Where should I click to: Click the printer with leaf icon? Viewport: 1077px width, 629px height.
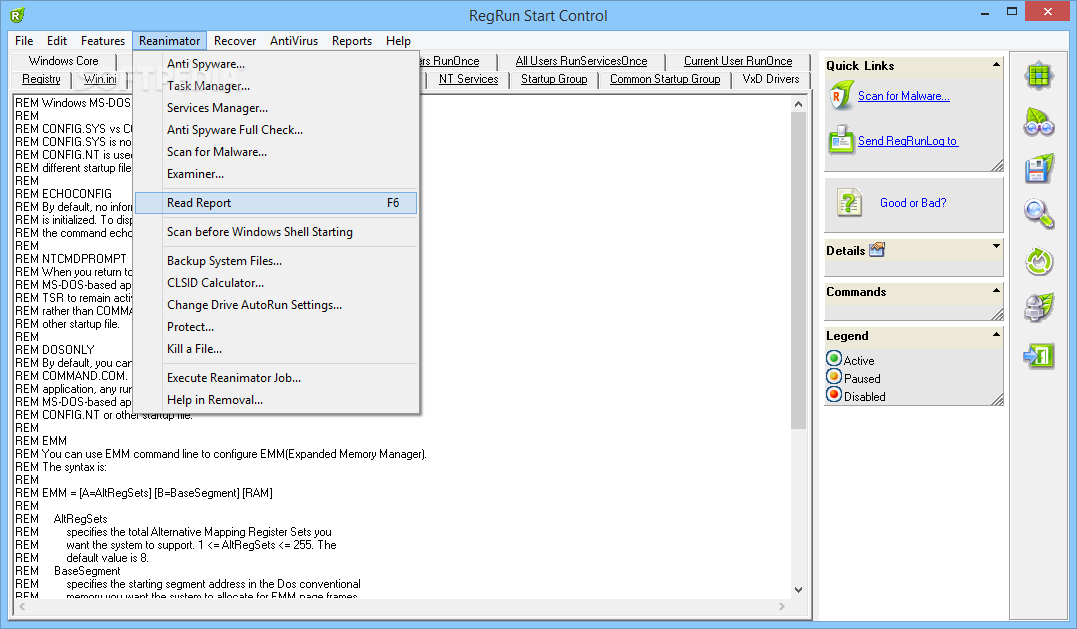tap(1039, 308)
